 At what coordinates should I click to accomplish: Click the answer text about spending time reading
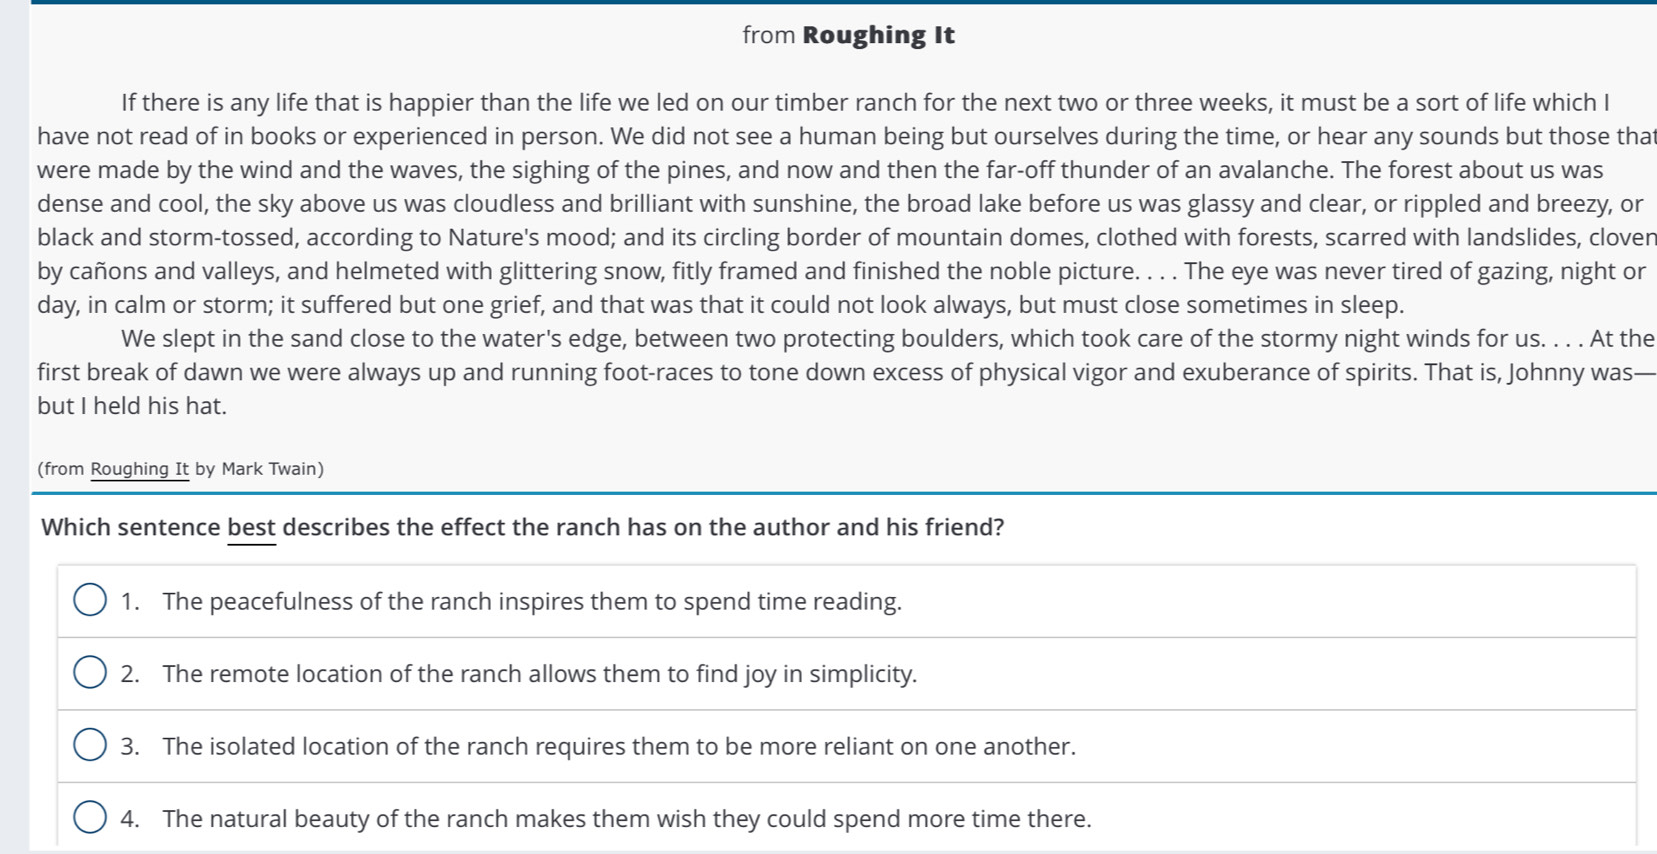(532, 601)
